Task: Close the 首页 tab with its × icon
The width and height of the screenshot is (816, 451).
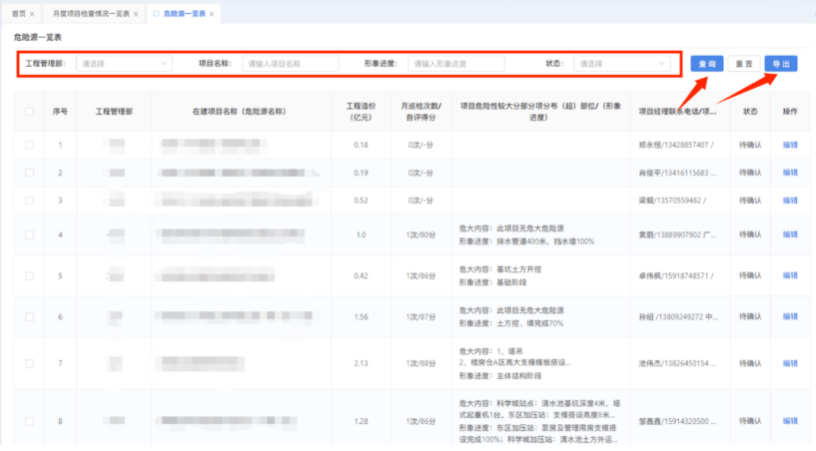Action: 32,14
